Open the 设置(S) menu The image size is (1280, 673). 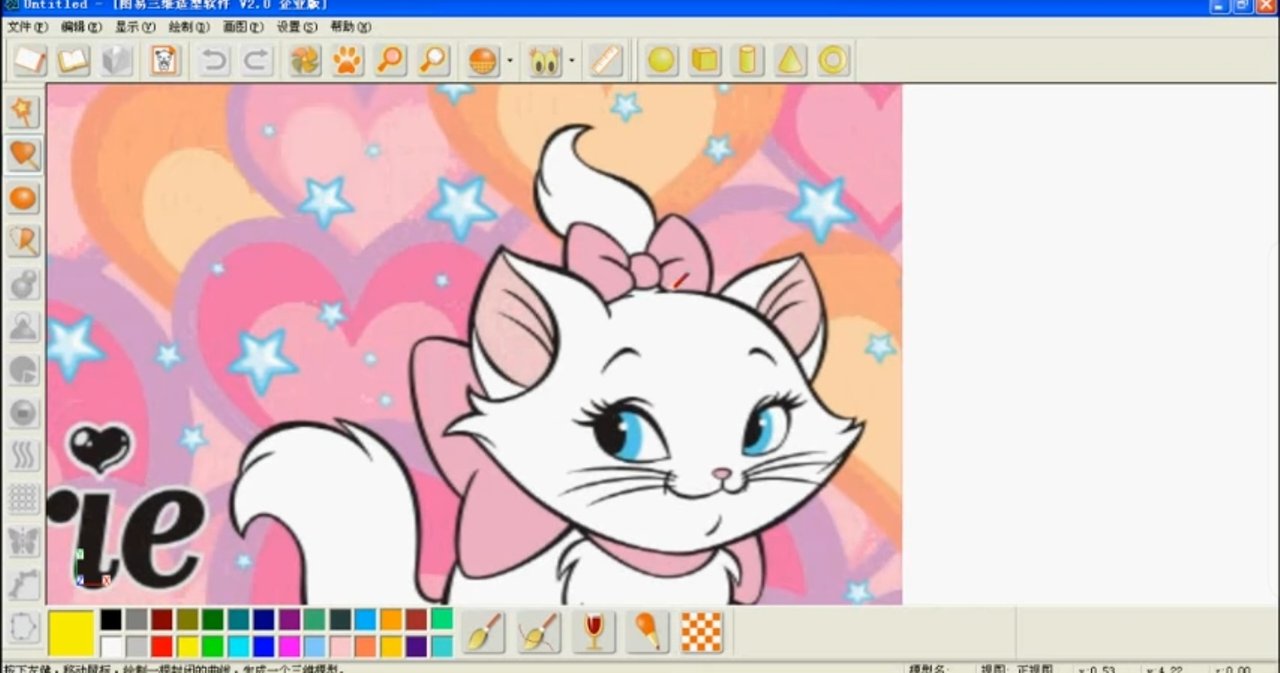297,27
